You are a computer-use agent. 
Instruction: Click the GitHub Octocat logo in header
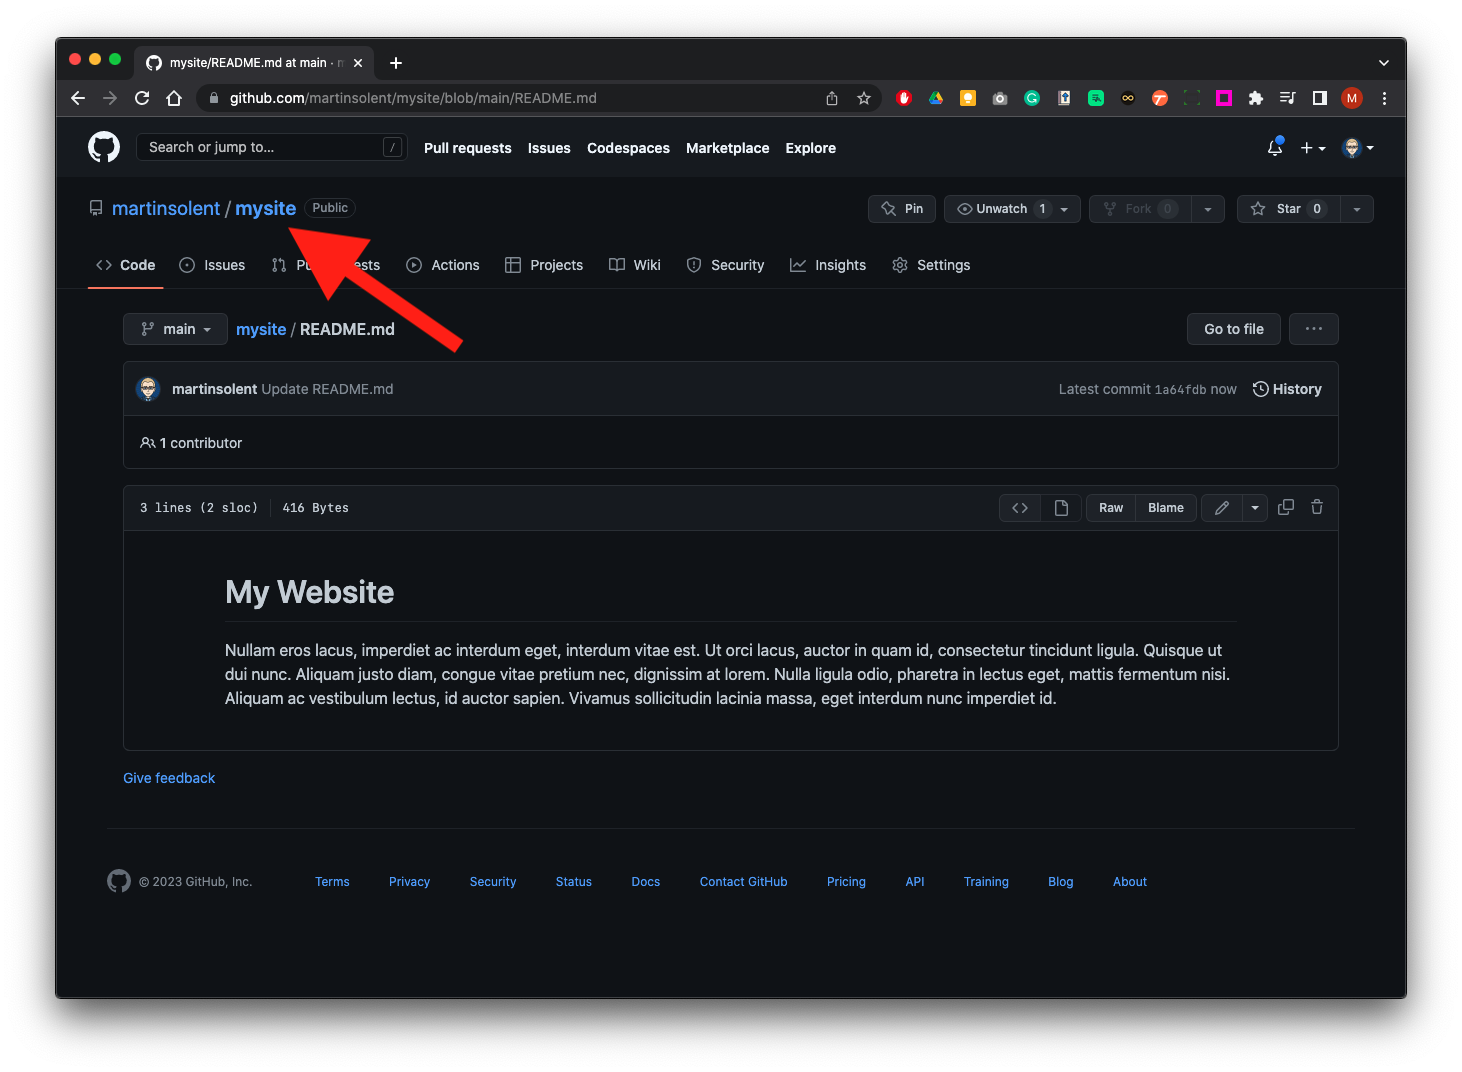click(x=104, y=148)
